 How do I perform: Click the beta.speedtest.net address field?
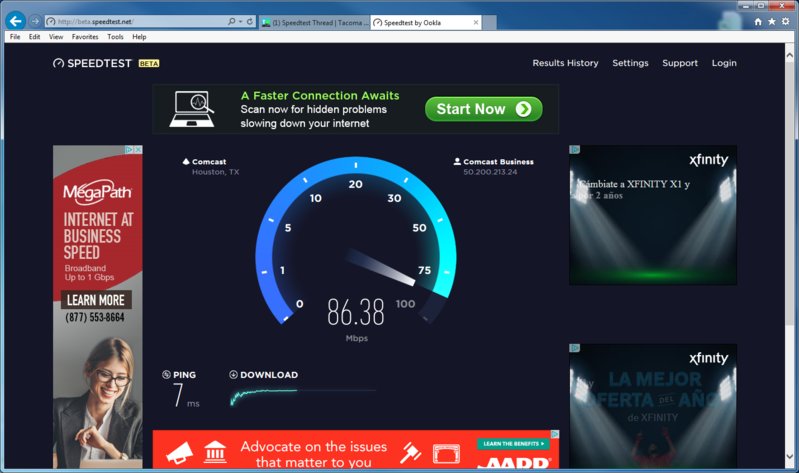(x=135, y=21)
